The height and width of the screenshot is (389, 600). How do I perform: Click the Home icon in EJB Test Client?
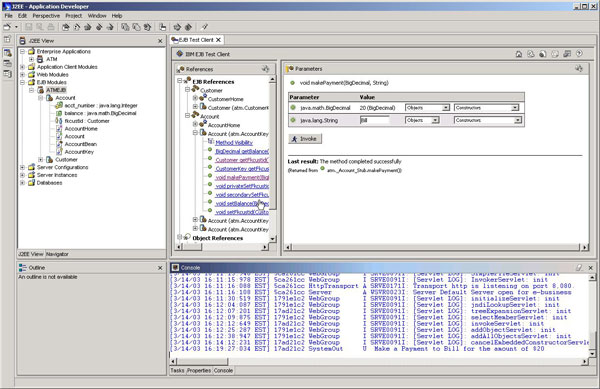[518, 54]
